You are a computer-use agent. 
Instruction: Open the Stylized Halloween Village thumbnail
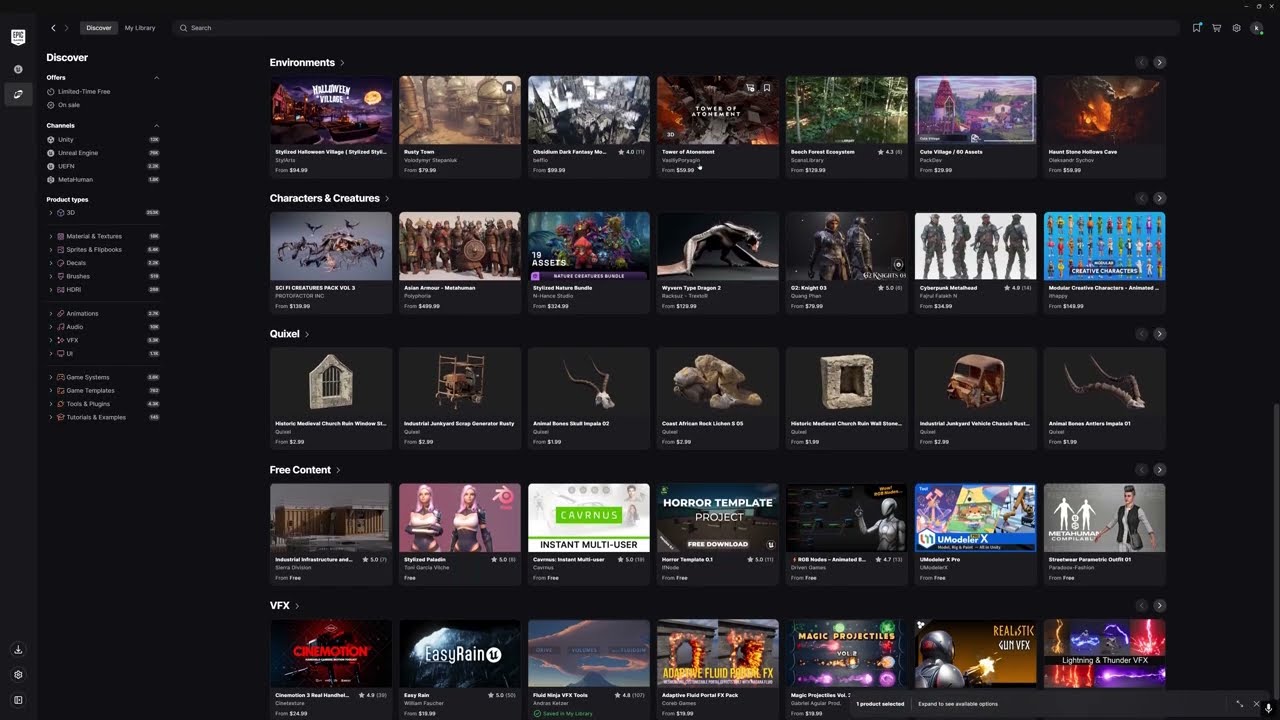tap(331, 110)
